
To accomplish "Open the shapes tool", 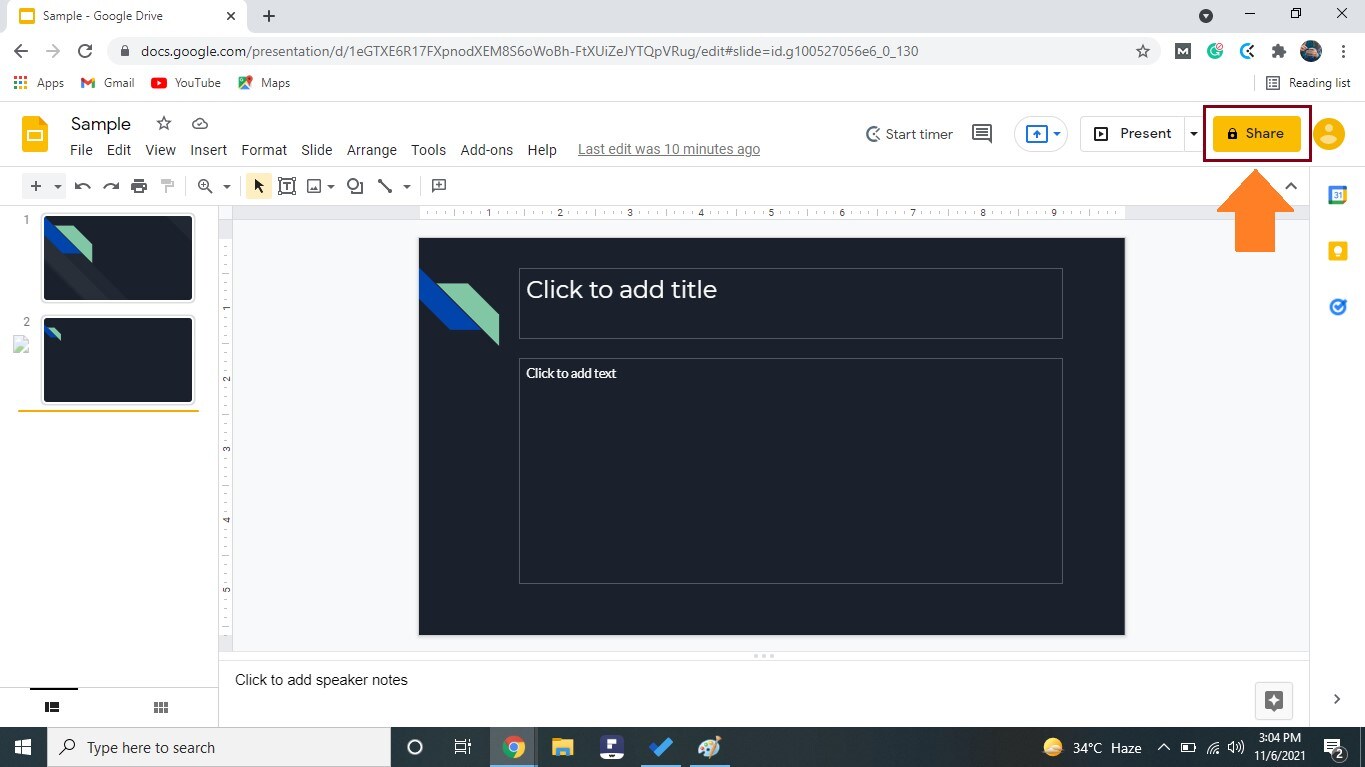I will click(354, 185).
